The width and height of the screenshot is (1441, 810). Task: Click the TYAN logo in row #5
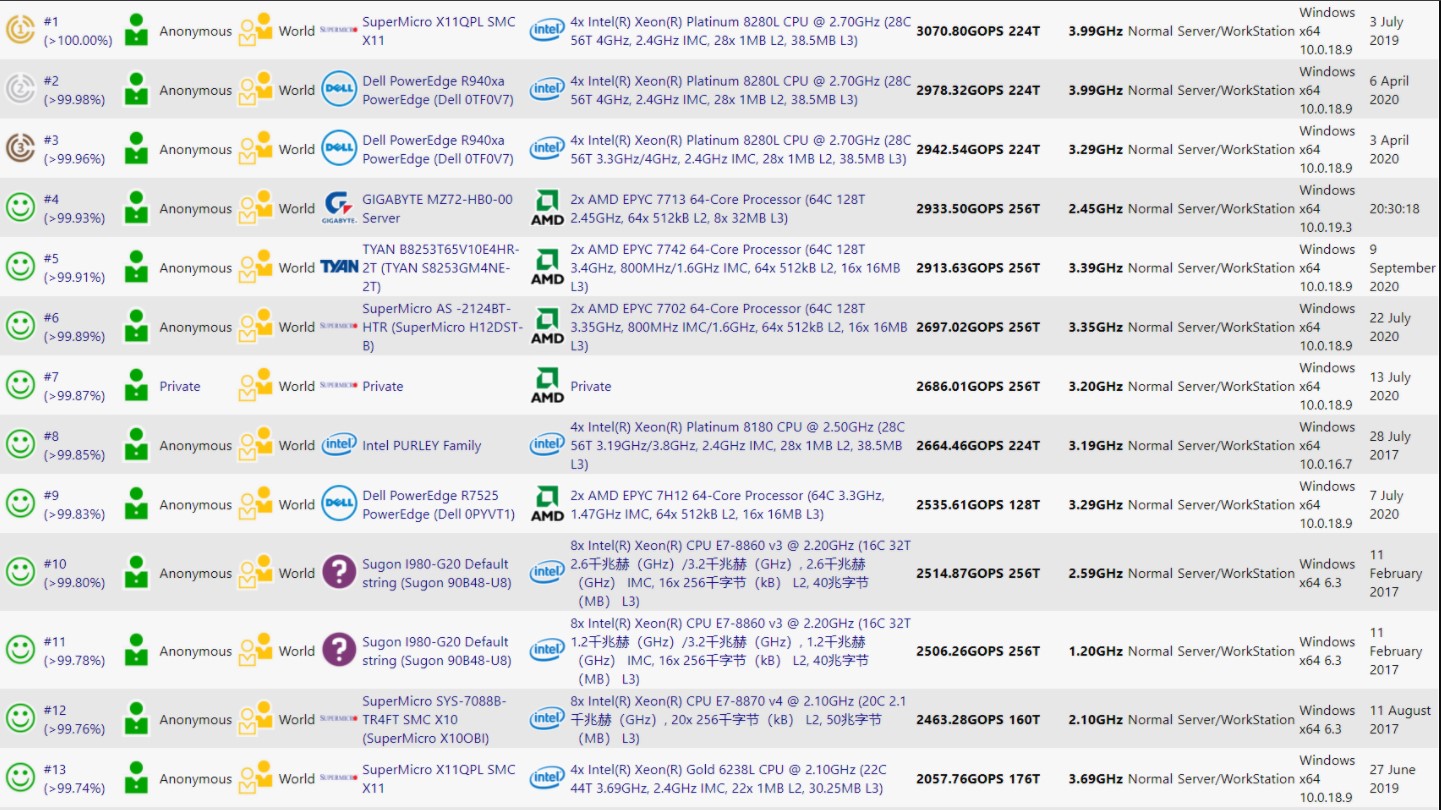pyautogui.click(x=339, y=267)
